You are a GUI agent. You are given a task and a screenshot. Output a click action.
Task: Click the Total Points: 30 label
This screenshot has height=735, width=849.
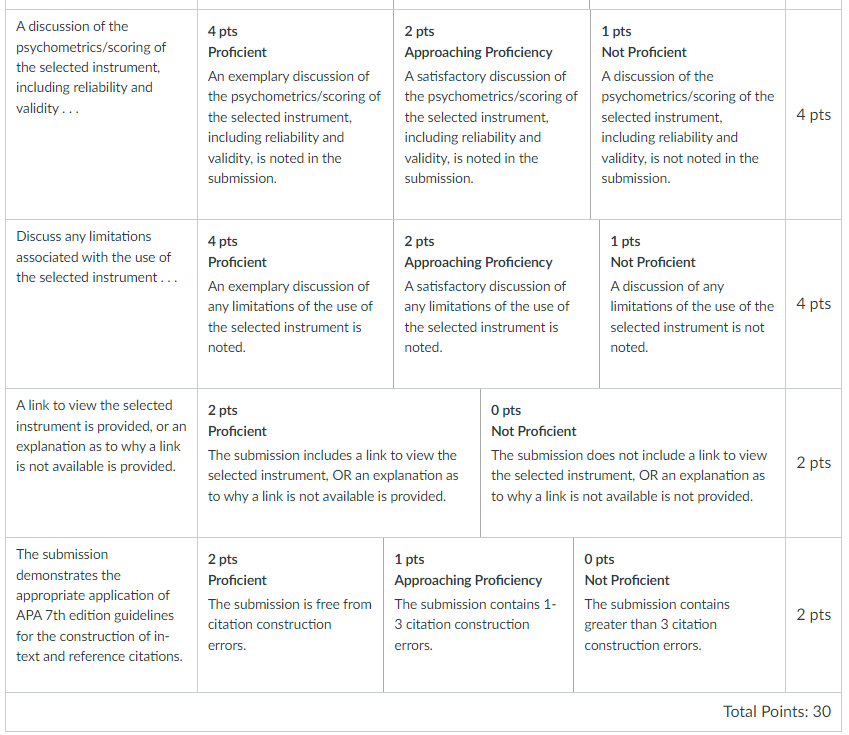(776, 712)
